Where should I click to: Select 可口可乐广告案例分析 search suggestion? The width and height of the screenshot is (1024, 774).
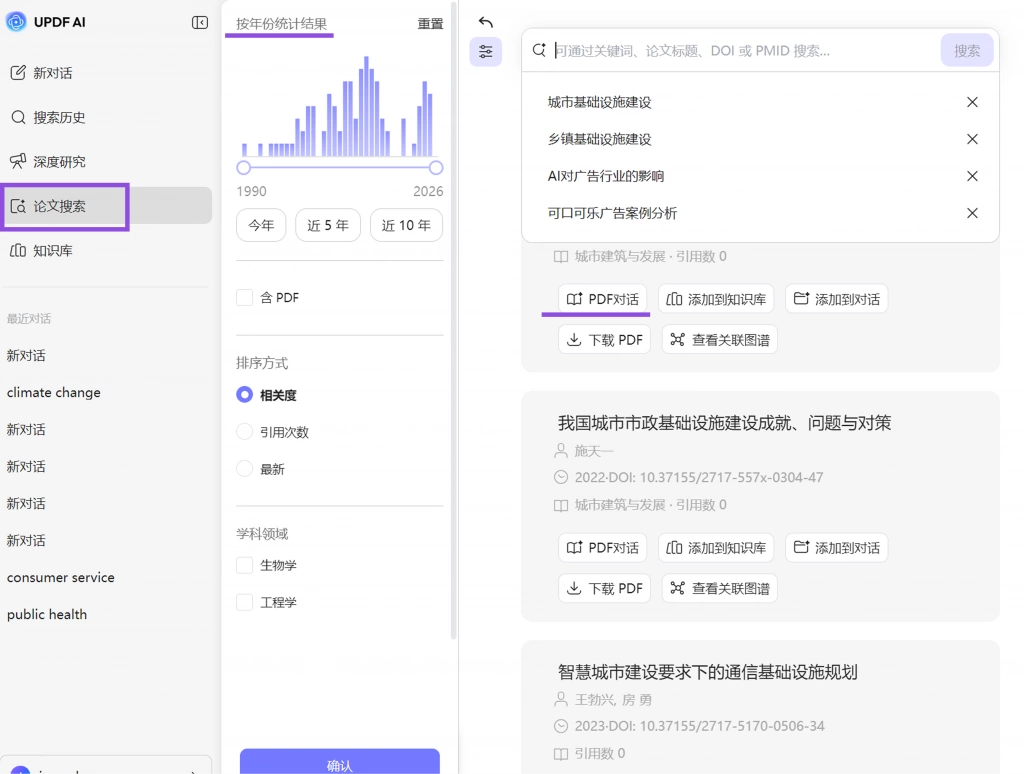pos(613,213)
